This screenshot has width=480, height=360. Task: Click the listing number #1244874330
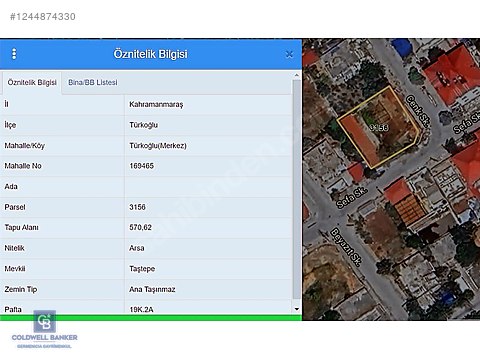(43, 17)
